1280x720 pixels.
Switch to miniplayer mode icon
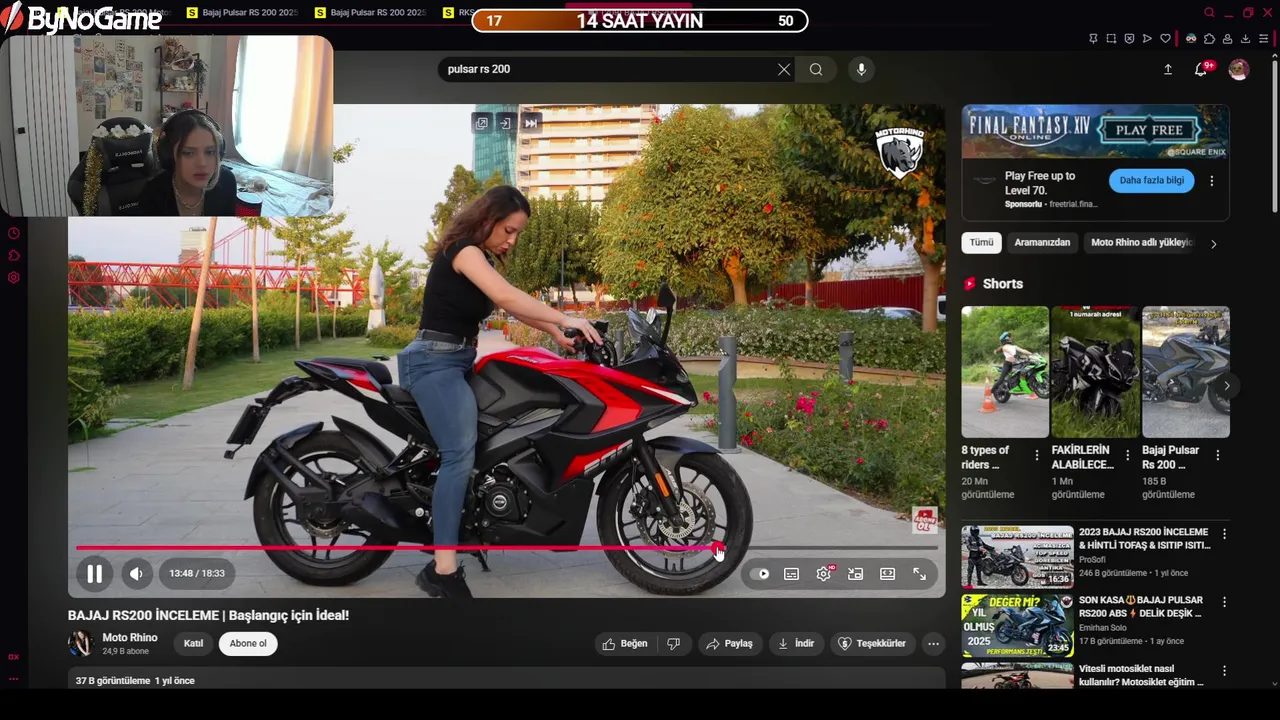[855, 574]
